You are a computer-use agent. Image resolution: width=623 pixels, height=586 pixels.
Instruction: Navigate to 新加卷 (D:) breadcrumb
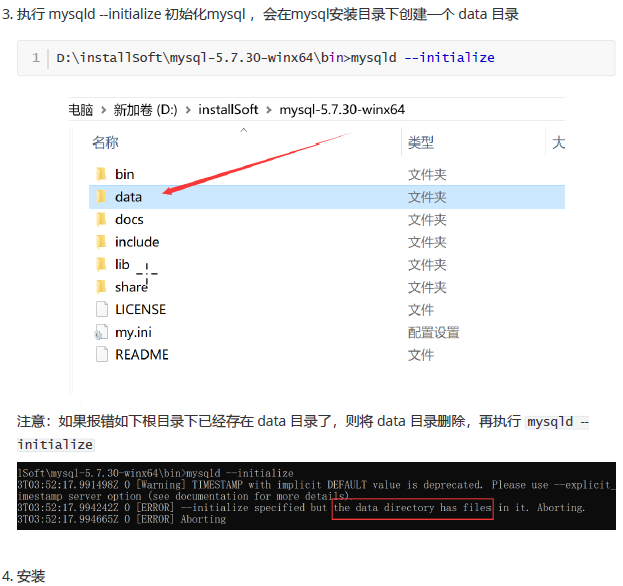[x=145, y=110]
